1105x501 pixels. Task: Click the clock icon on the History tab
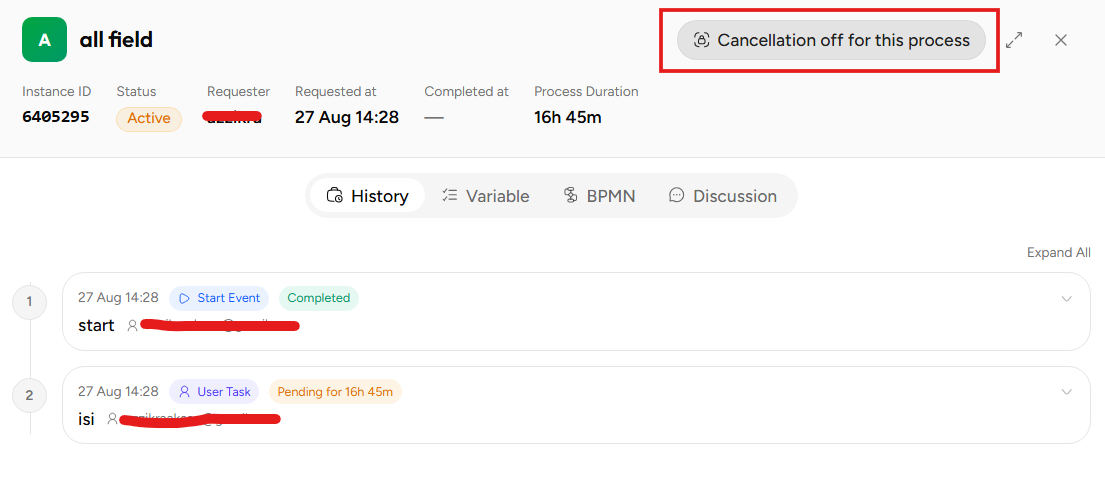(x=335, y=196)
